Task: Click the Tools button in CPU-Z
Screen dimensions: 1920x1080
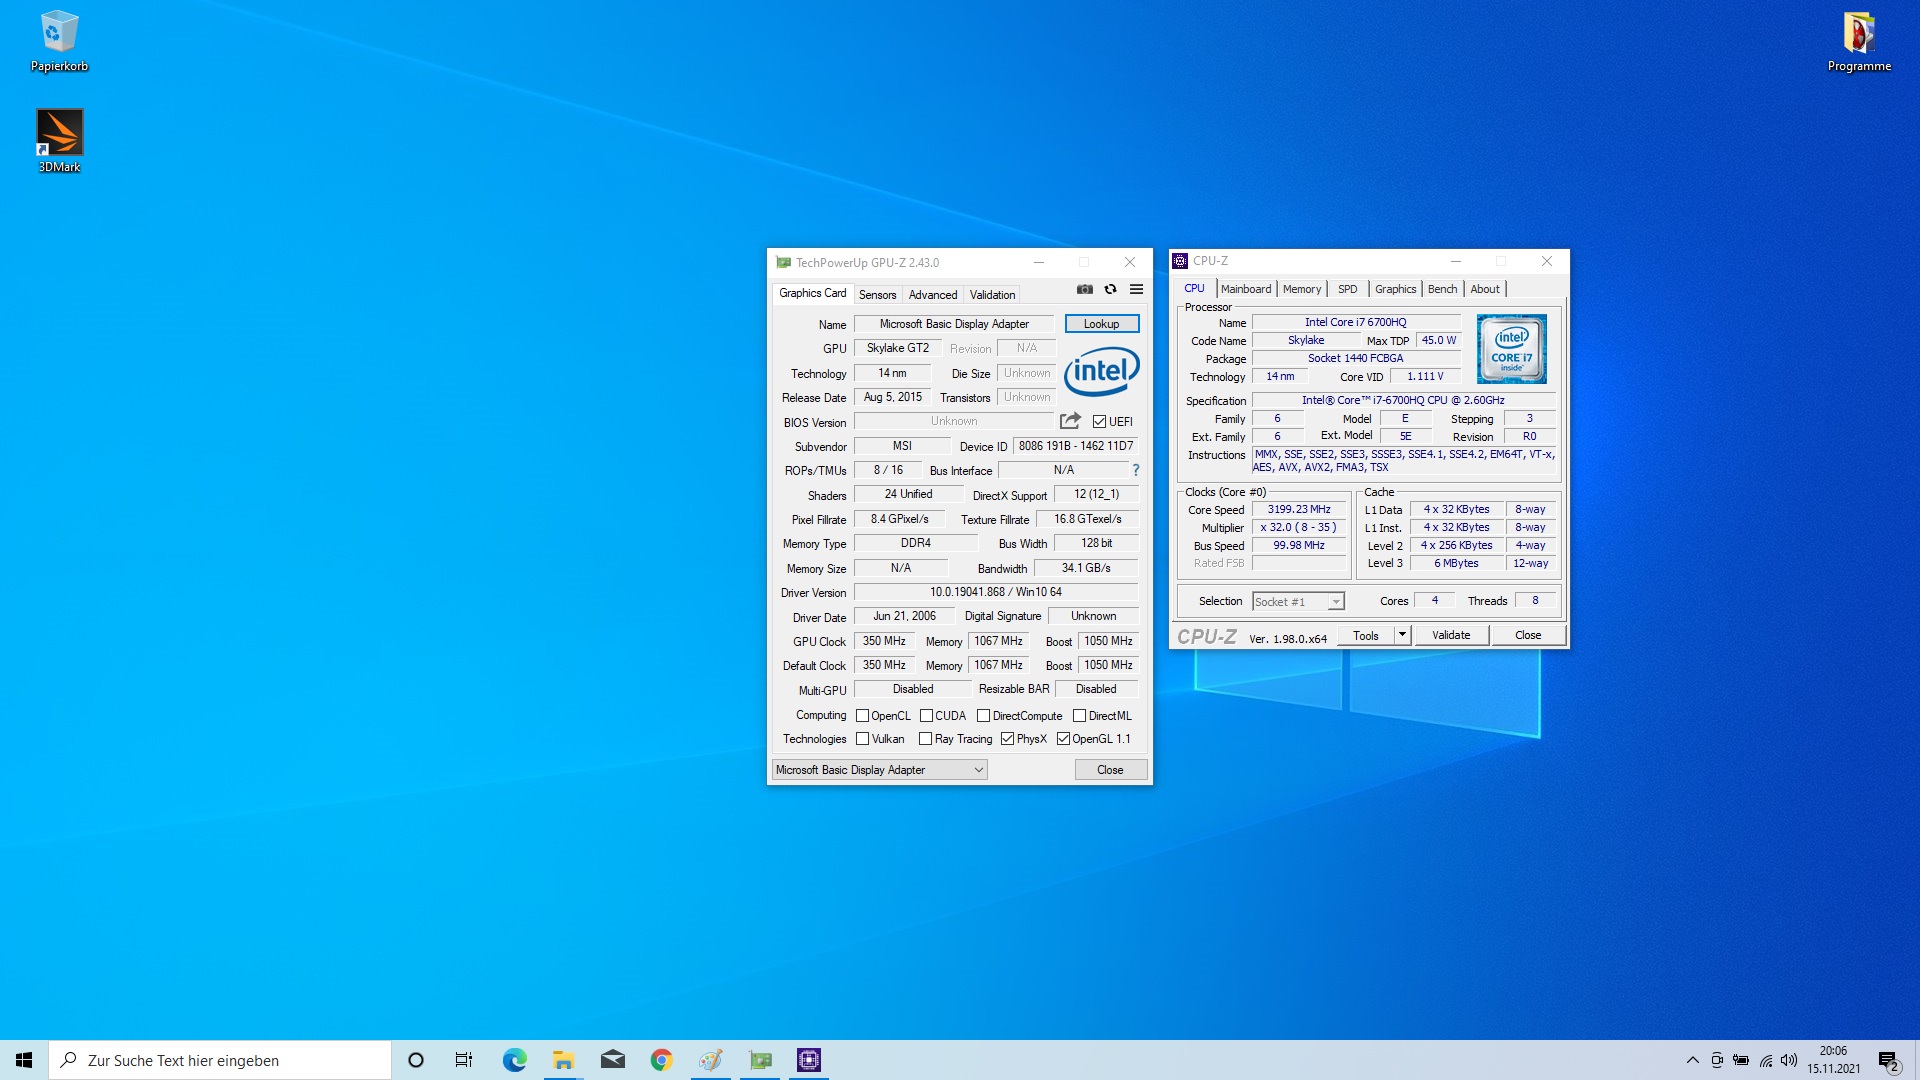Action: tap(1366, 635)
